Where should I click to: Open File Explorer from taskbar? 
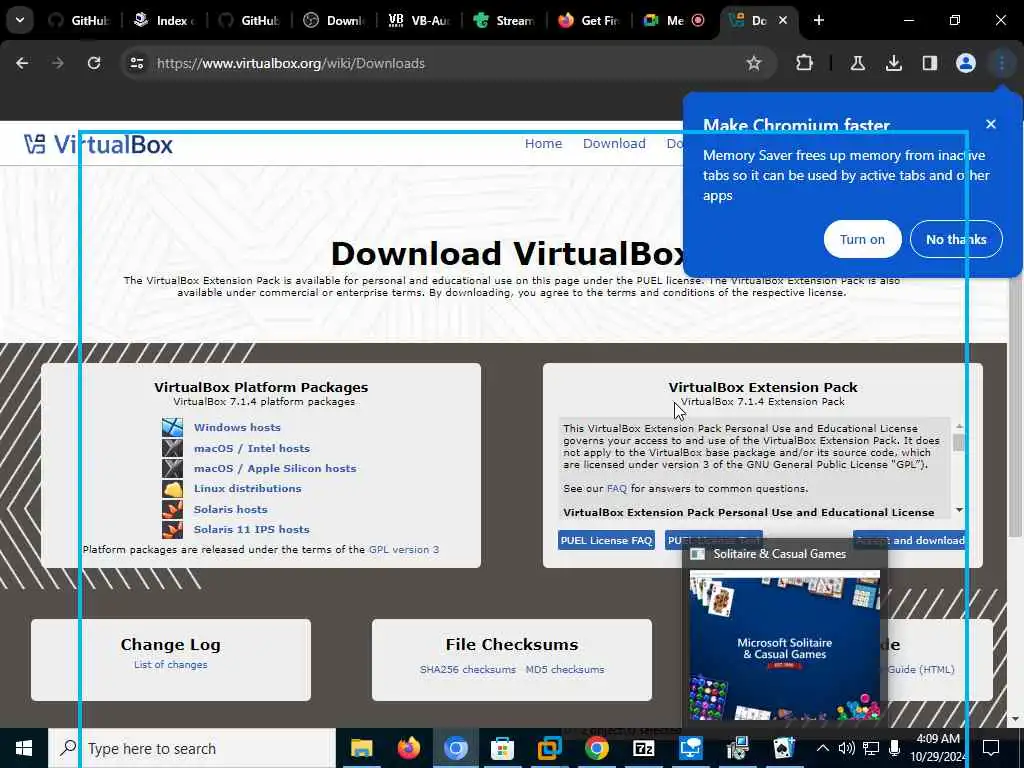361,748
